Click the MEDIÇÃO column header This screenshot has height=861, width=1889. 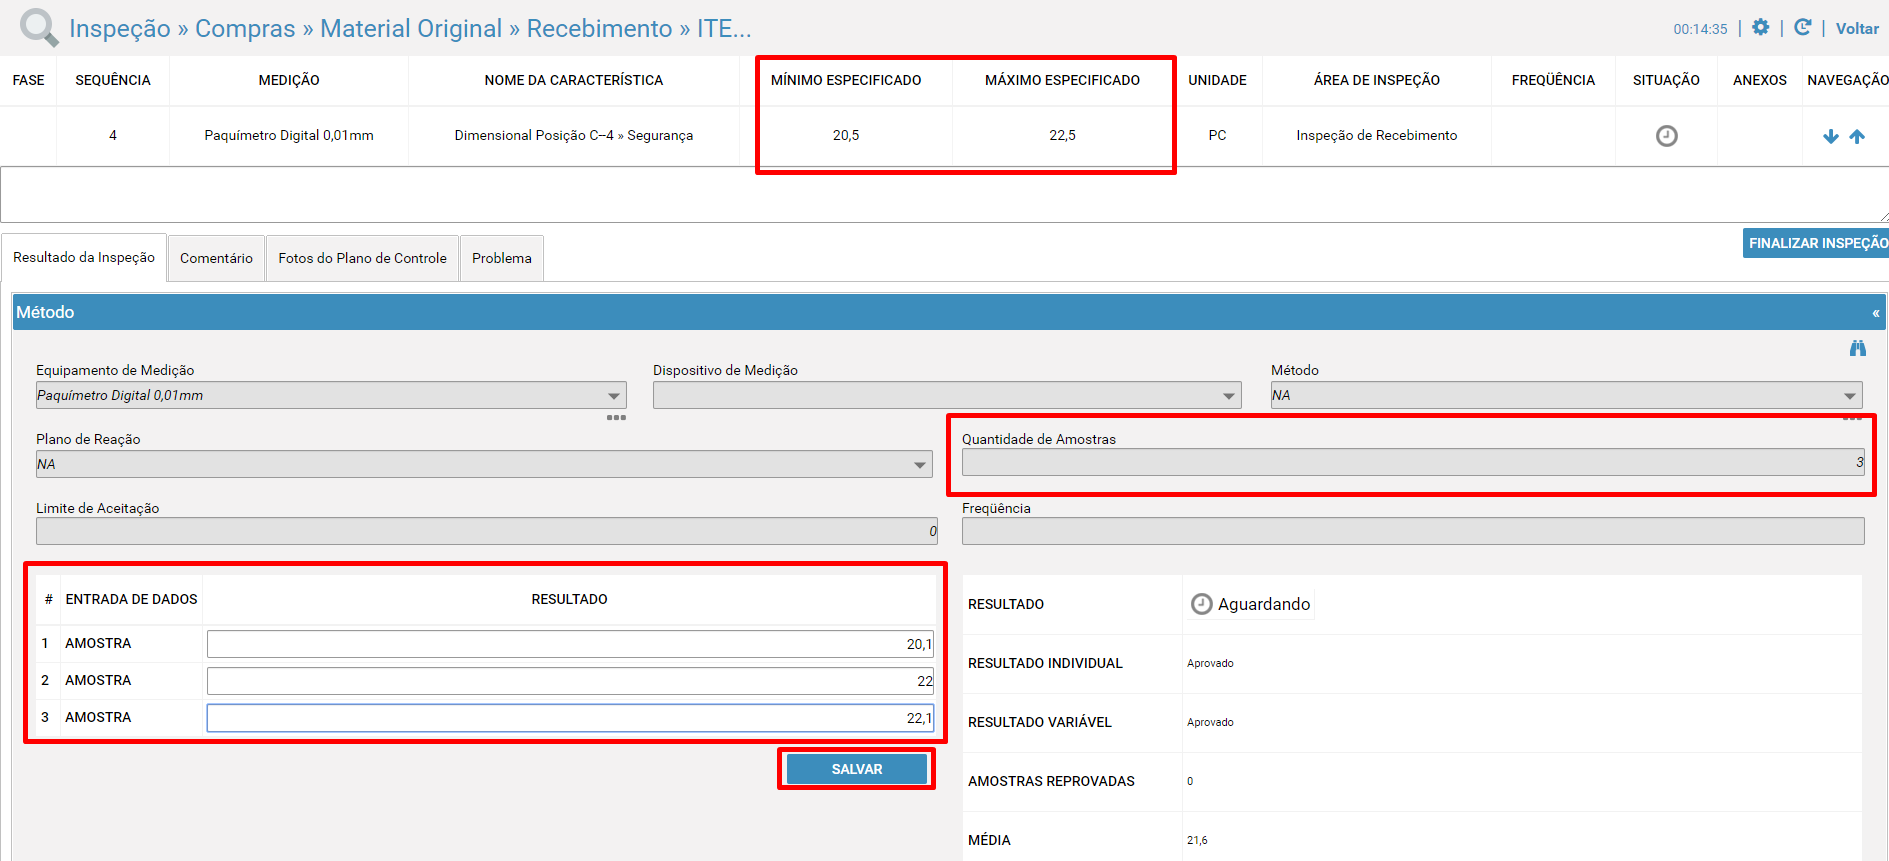[289, 80]
